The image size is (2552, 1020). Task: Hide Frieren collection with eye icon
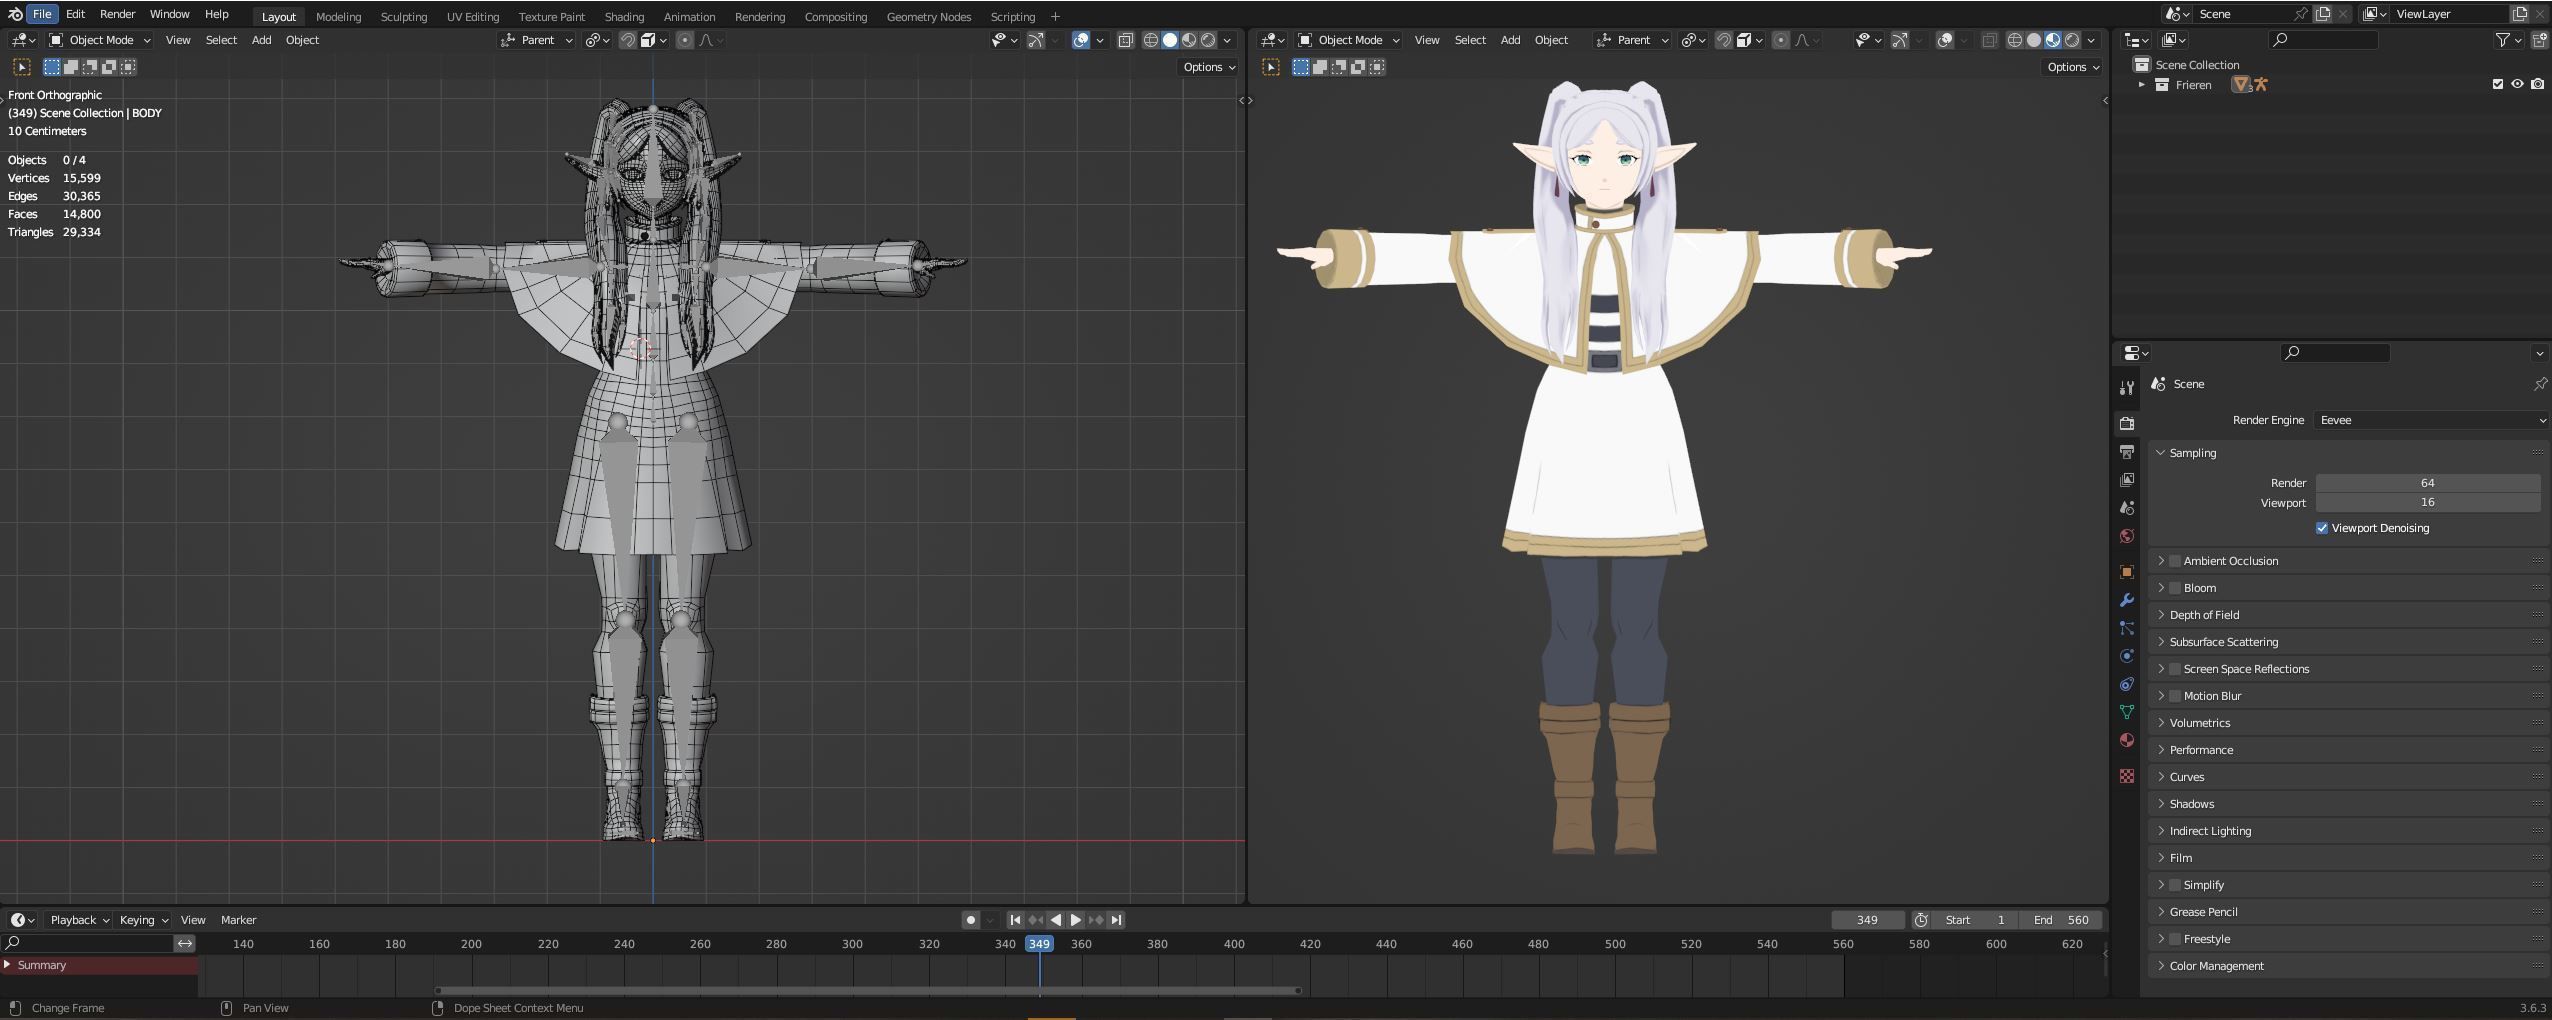(2517, 84)
